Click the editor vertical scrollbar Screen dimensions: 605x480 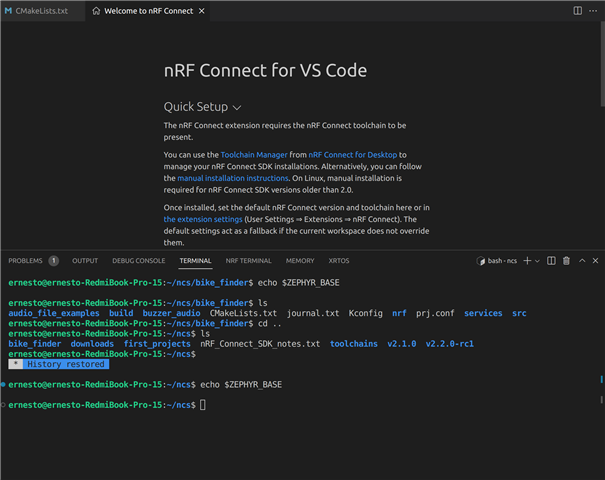coord(602,64)
